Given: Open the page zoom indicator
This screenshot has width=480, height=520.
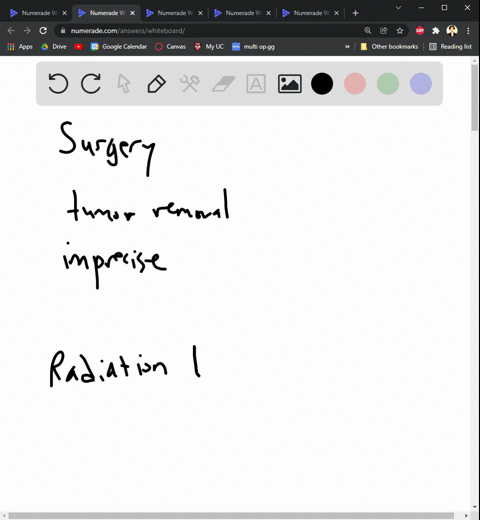Looking at the screenshot, I should pyautogui.click(x=367, y=31).
